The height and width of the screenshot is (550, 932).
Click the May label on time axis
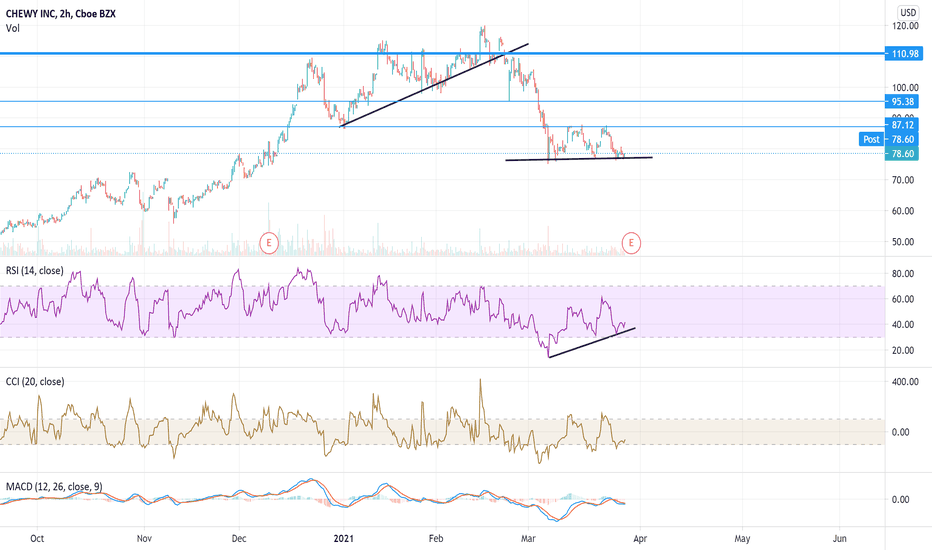point(742,539)
